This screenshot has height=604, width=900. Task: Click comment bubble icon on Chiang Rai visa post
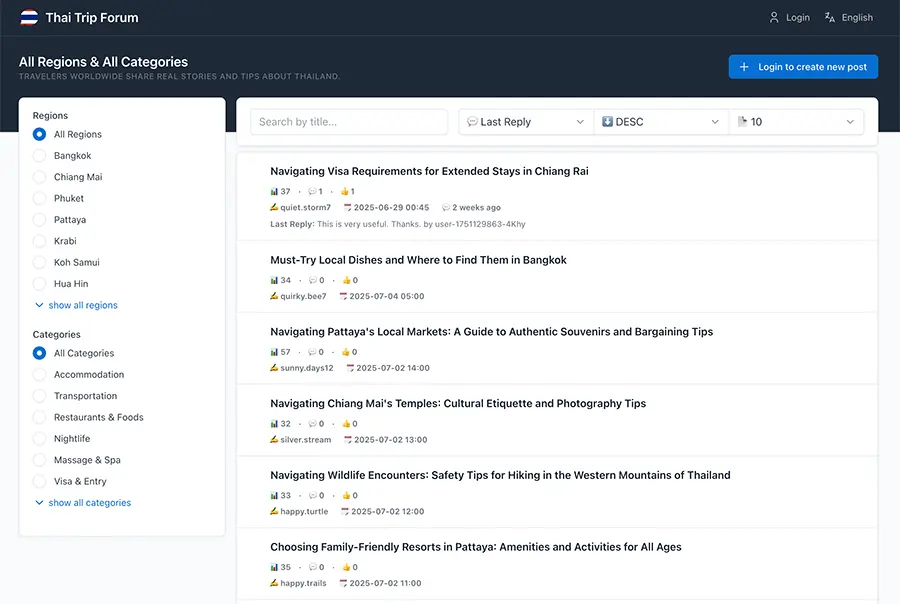[312, 191]
